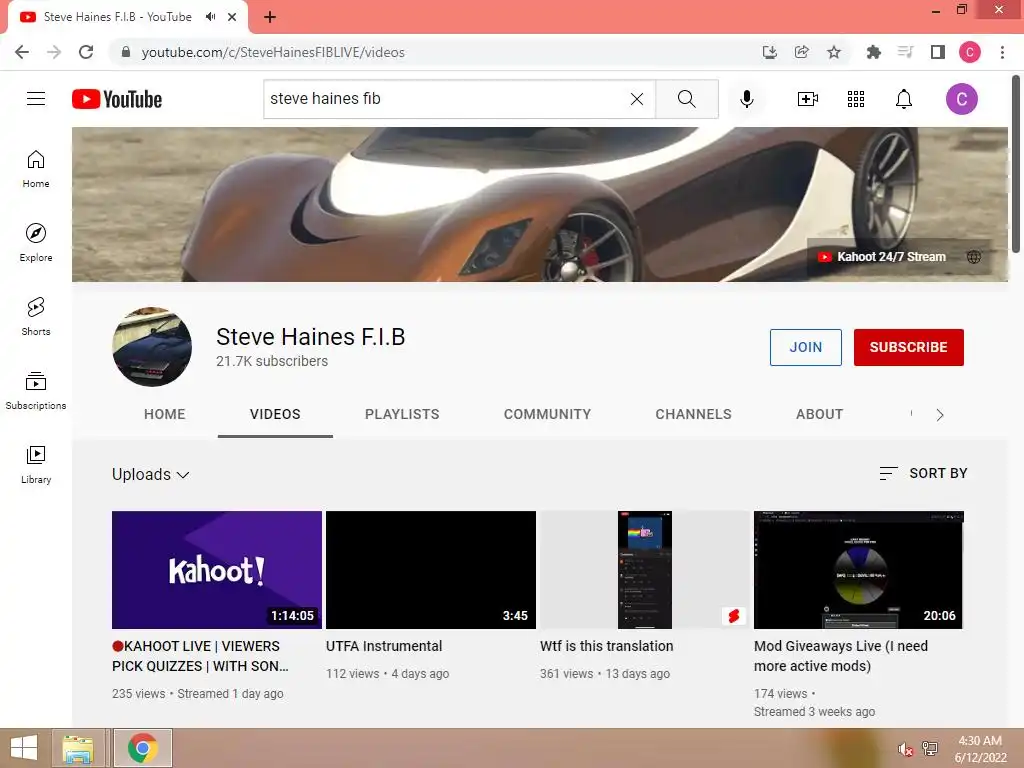Open a new browser tab
This screenshot has width=1024, height=768.
270,17
